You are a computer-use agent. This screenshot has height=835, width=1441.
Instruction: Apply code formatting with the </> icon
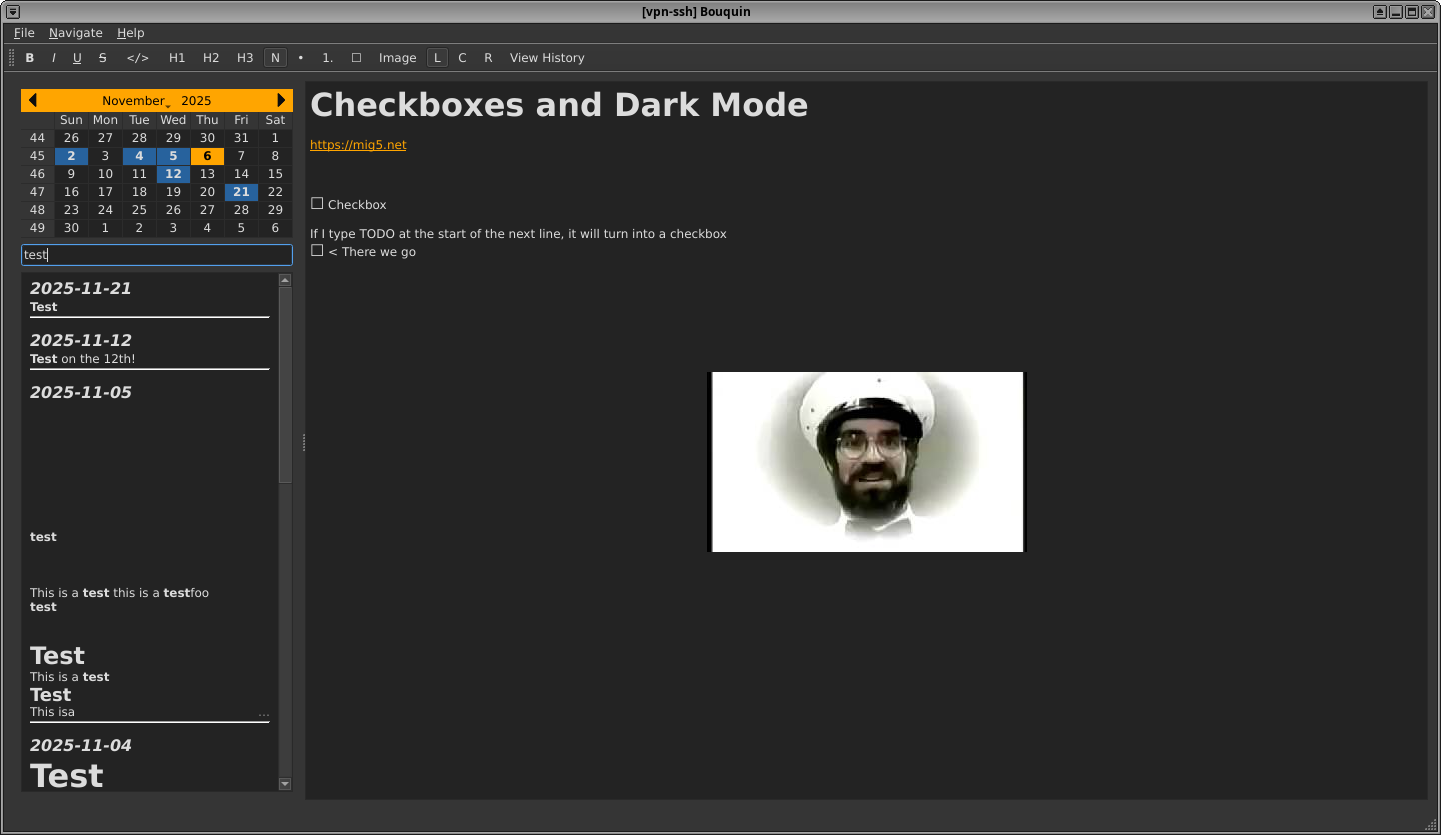[x=137, y=57]
